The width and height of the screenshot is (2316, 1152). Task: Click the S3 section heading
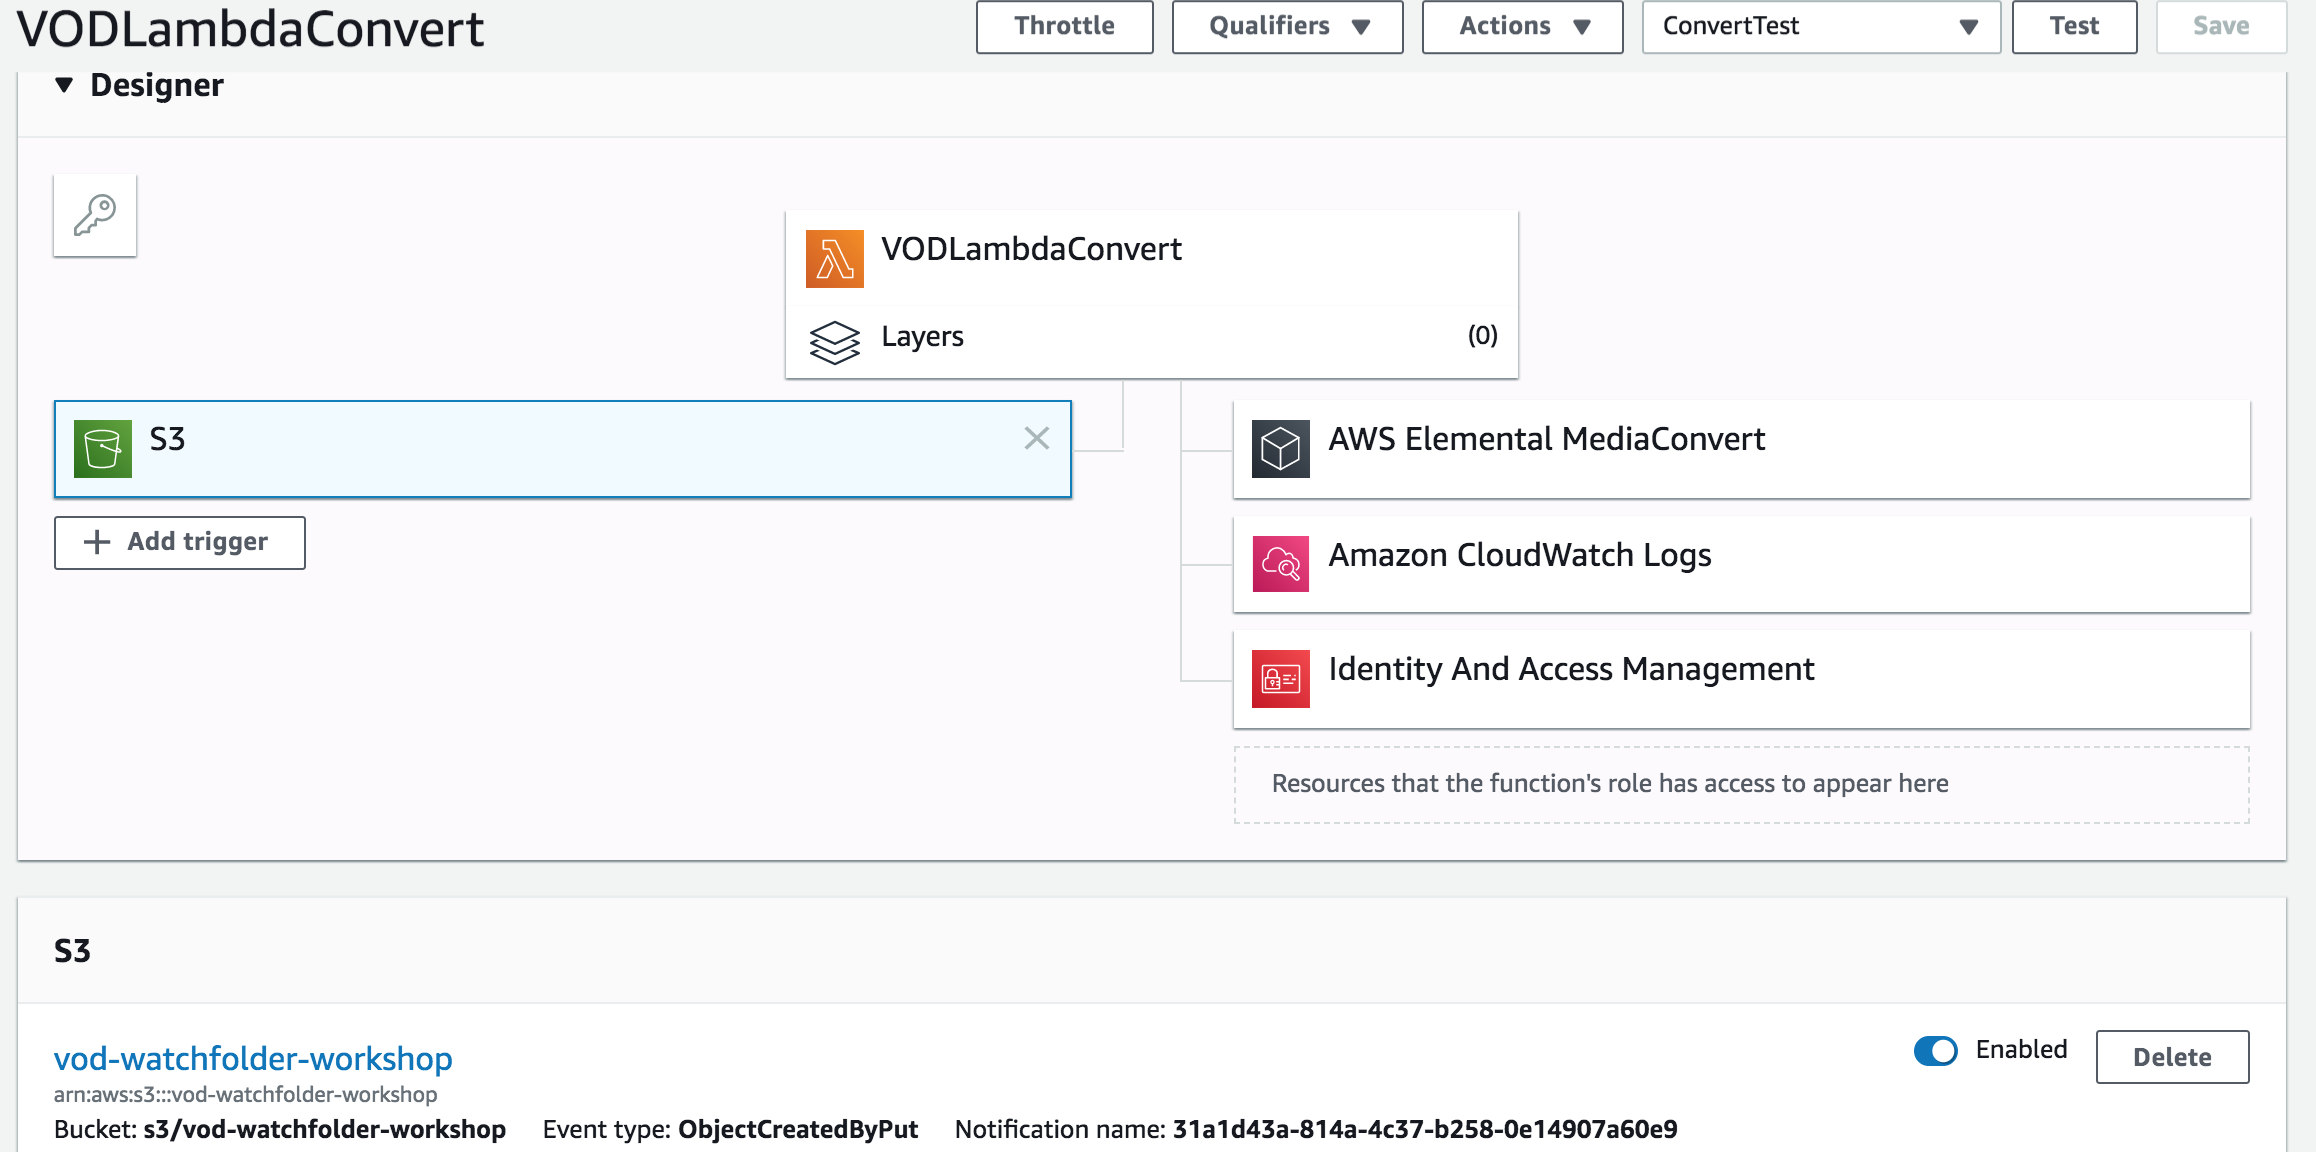point(72,951)
